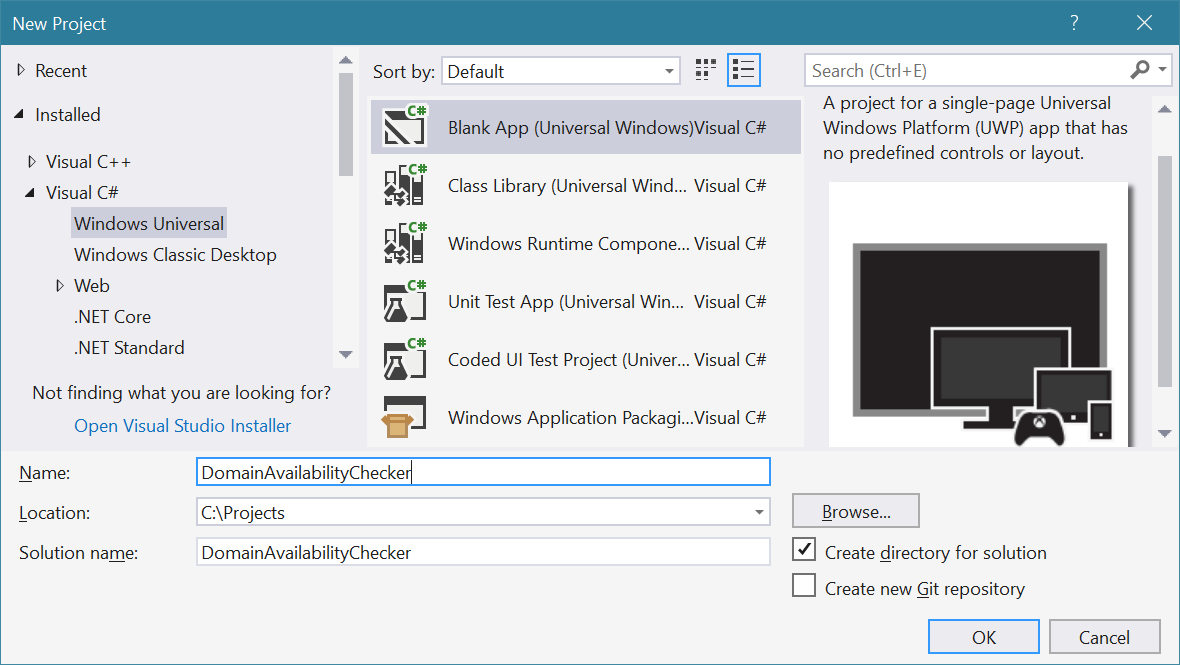Pick the Unit Test App template icon
The width and height of the screenshot is (1180, 665).
point(405,301)
